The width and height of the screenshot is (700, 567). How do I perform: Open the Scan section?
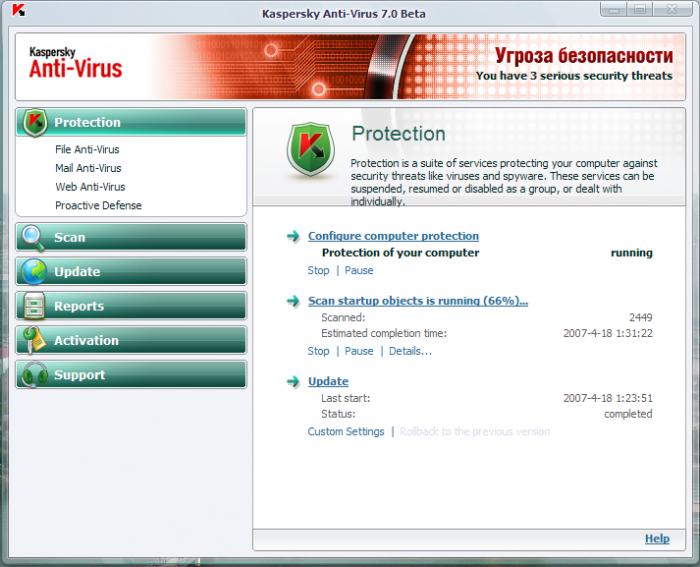131,237
